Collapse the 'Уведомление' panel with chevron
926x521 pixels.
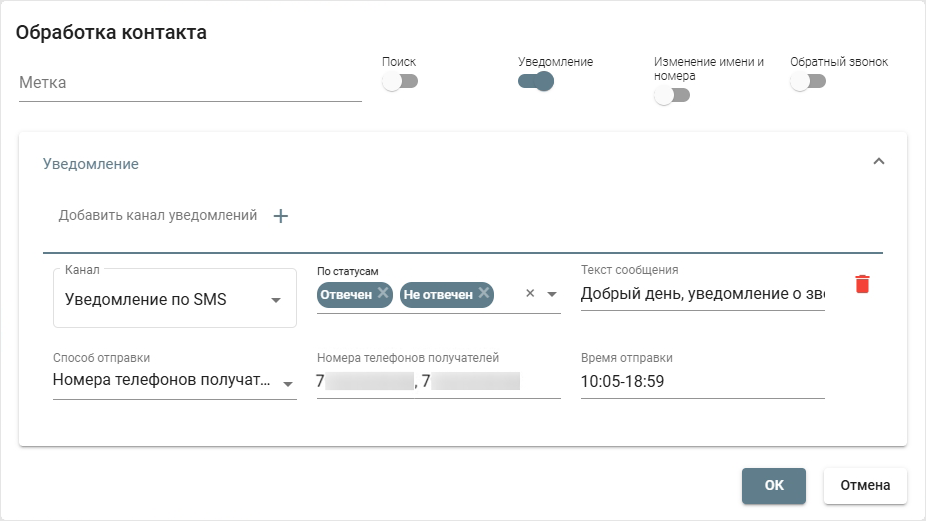click(879, 161)
